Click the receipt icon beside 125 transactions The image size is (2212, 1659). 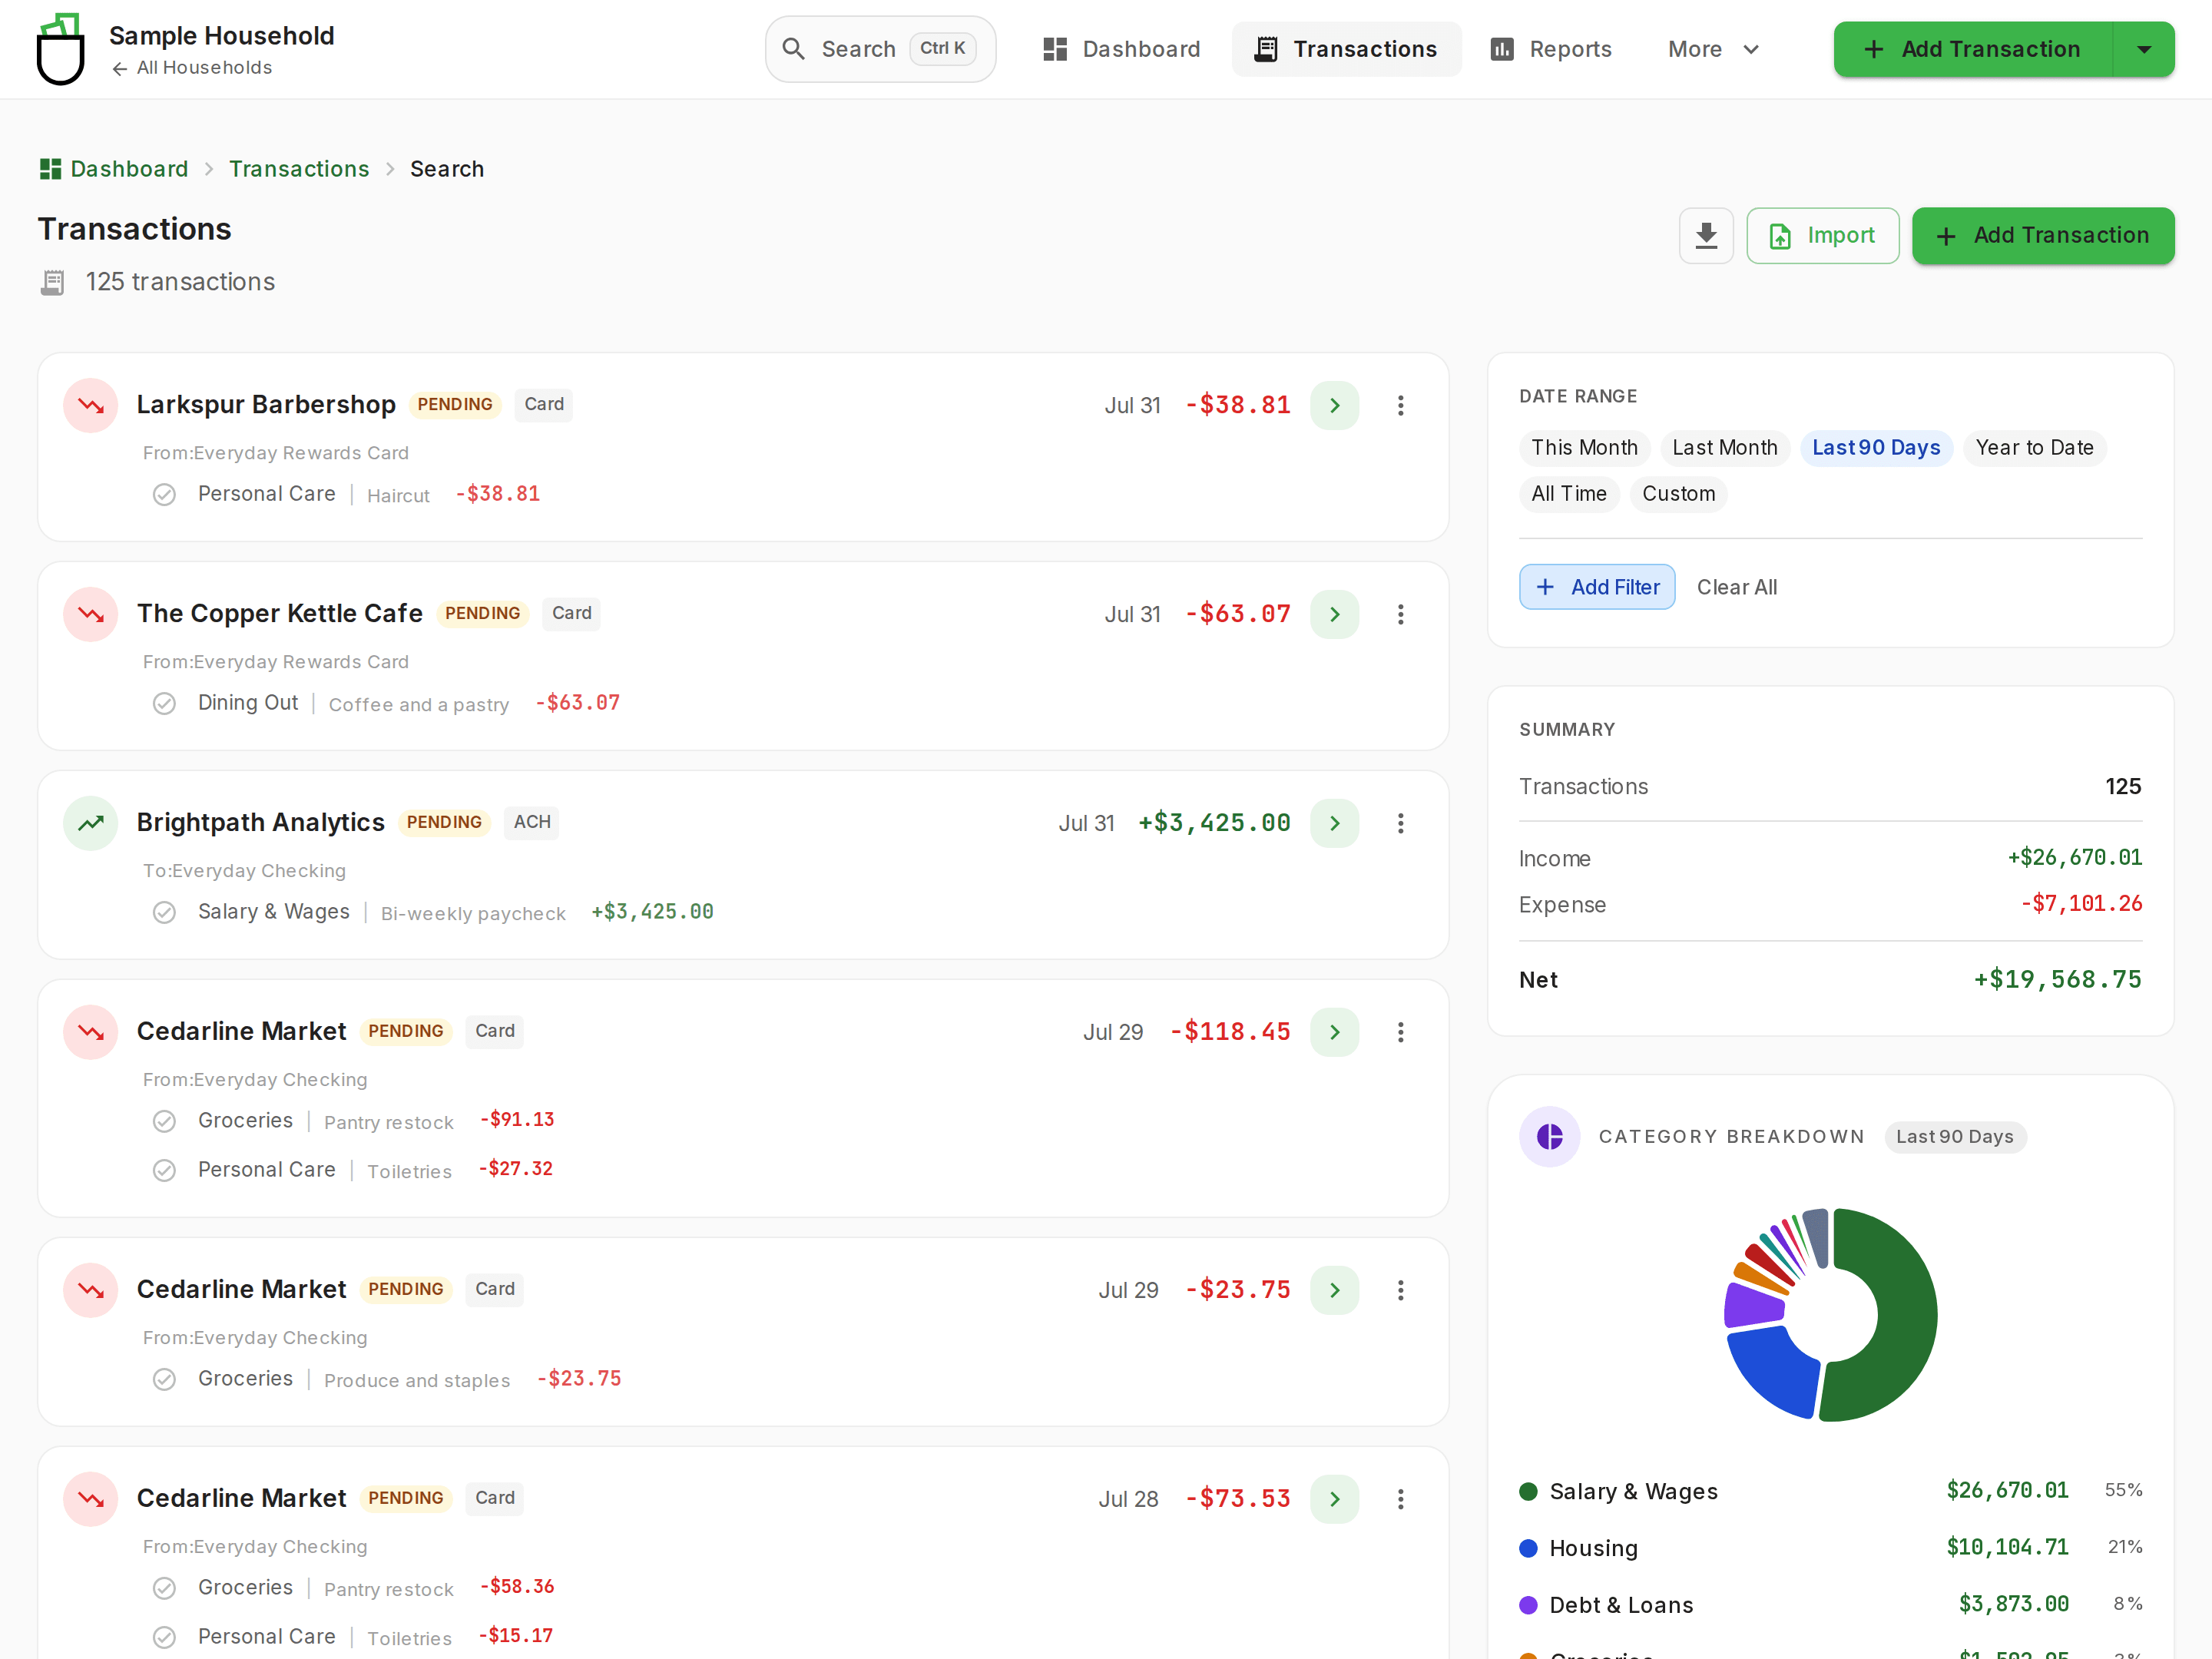[53, 283]
